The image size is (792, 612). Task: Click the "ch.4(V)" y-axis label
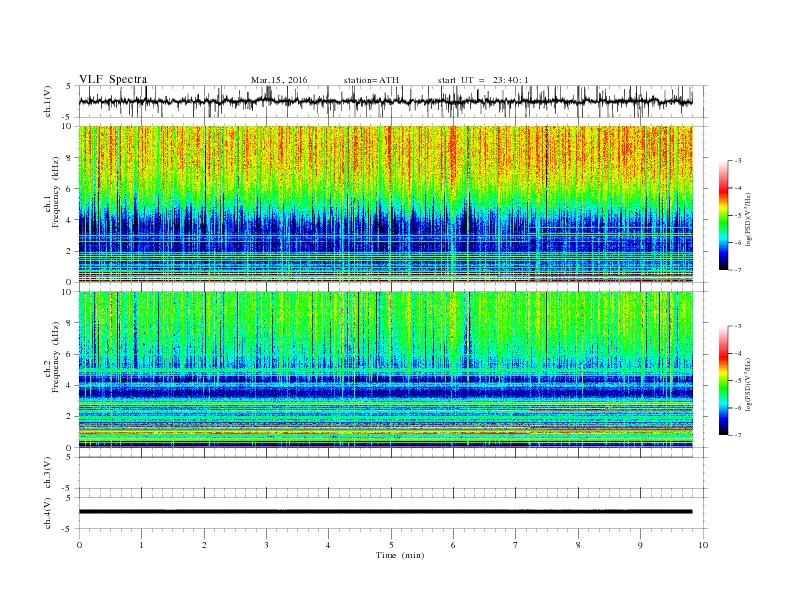click(x=48, y=513)
